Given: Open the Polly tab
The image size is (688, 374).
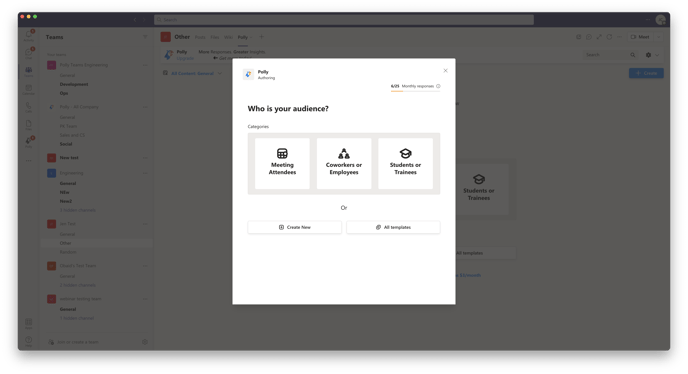Looking at the screenshot, I should click(243, 37).
